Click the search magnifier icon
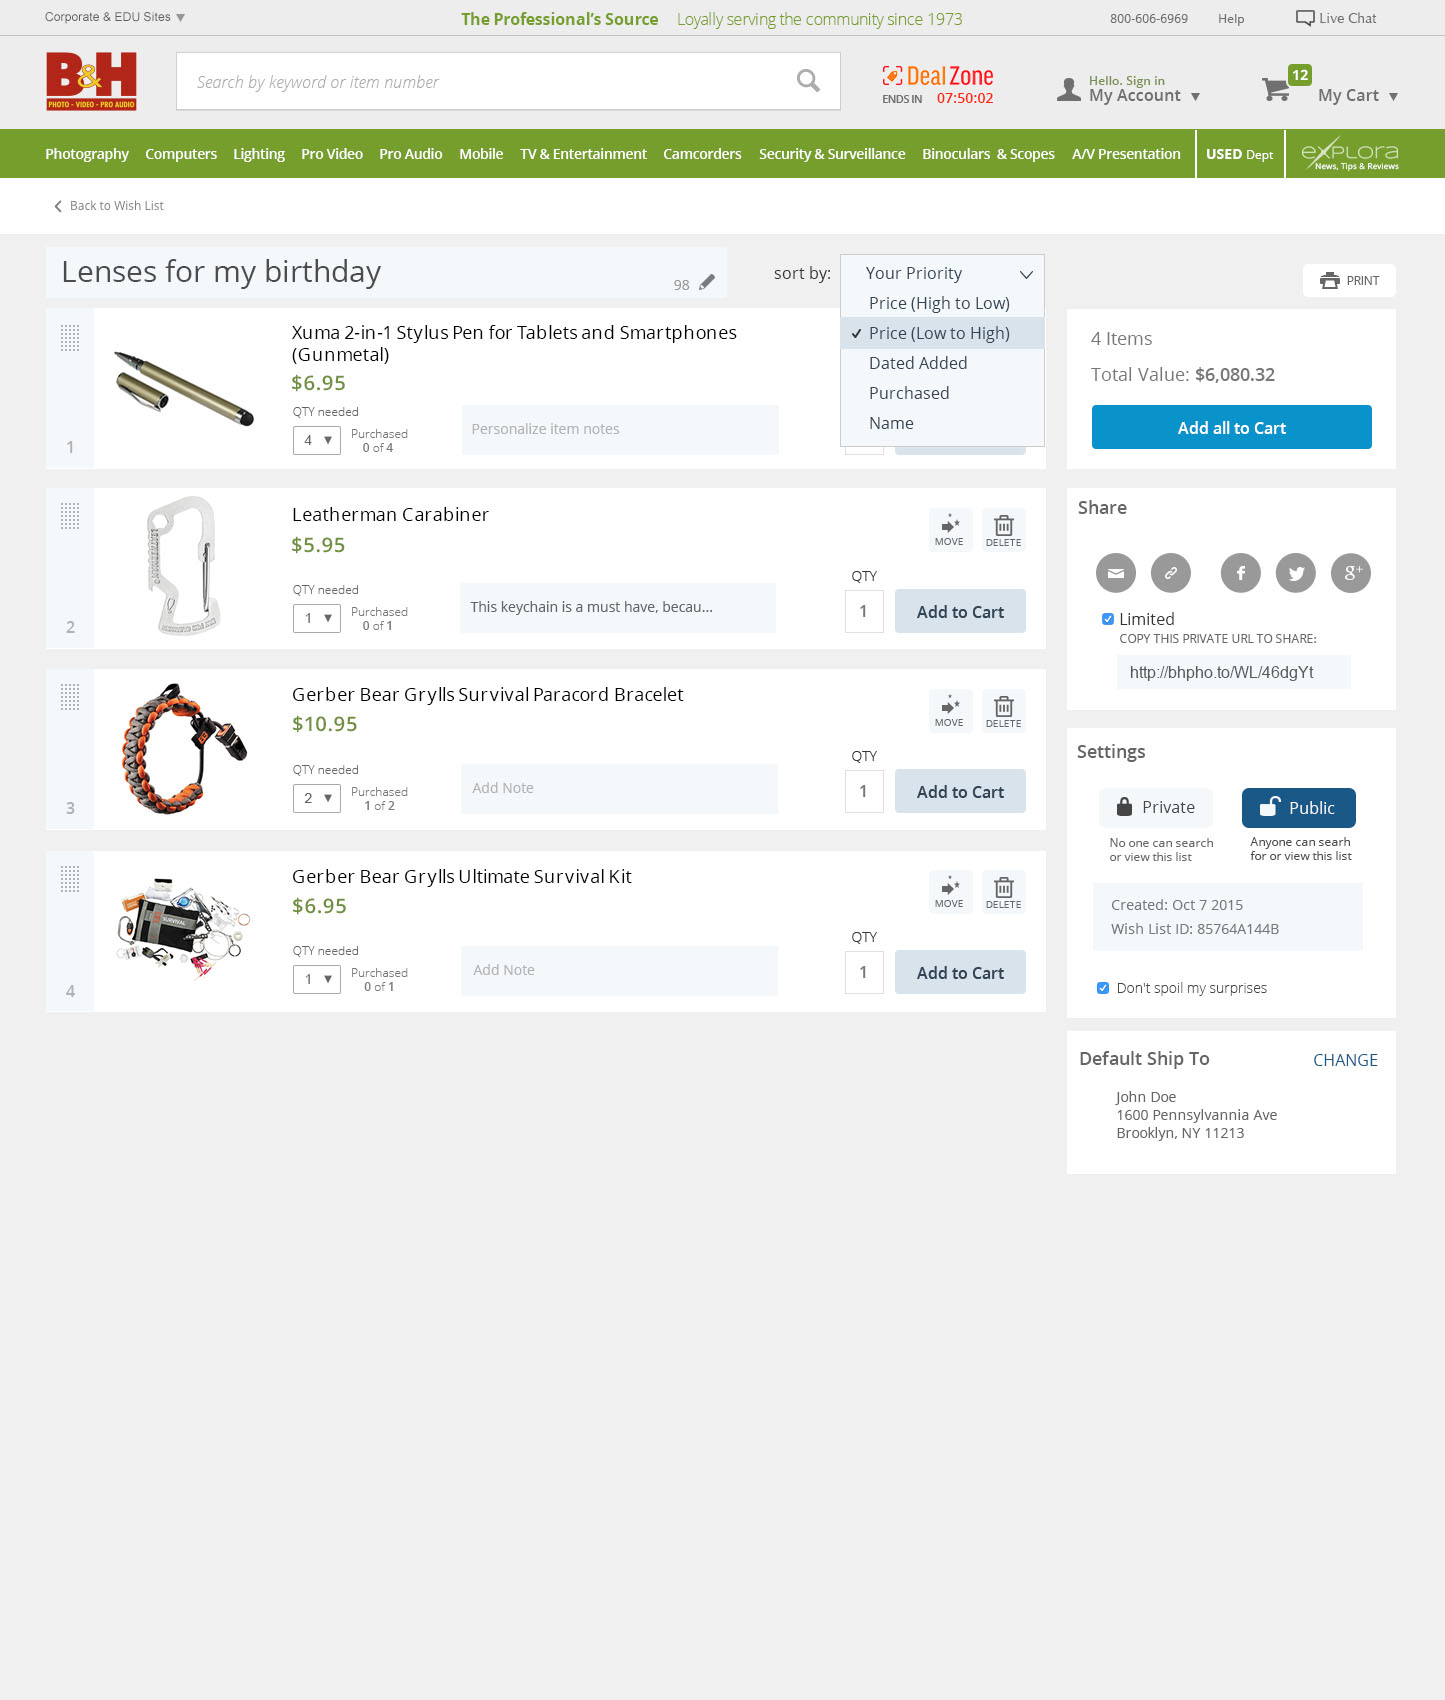Viewport: 1445px width, 1700px height. 808,81
